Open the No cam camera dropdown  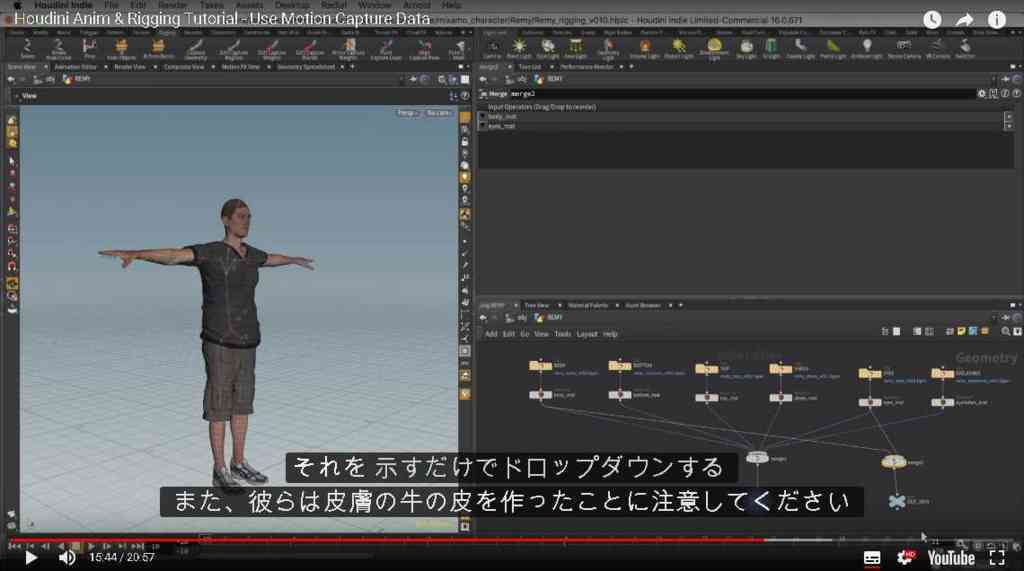pos(438,113)
